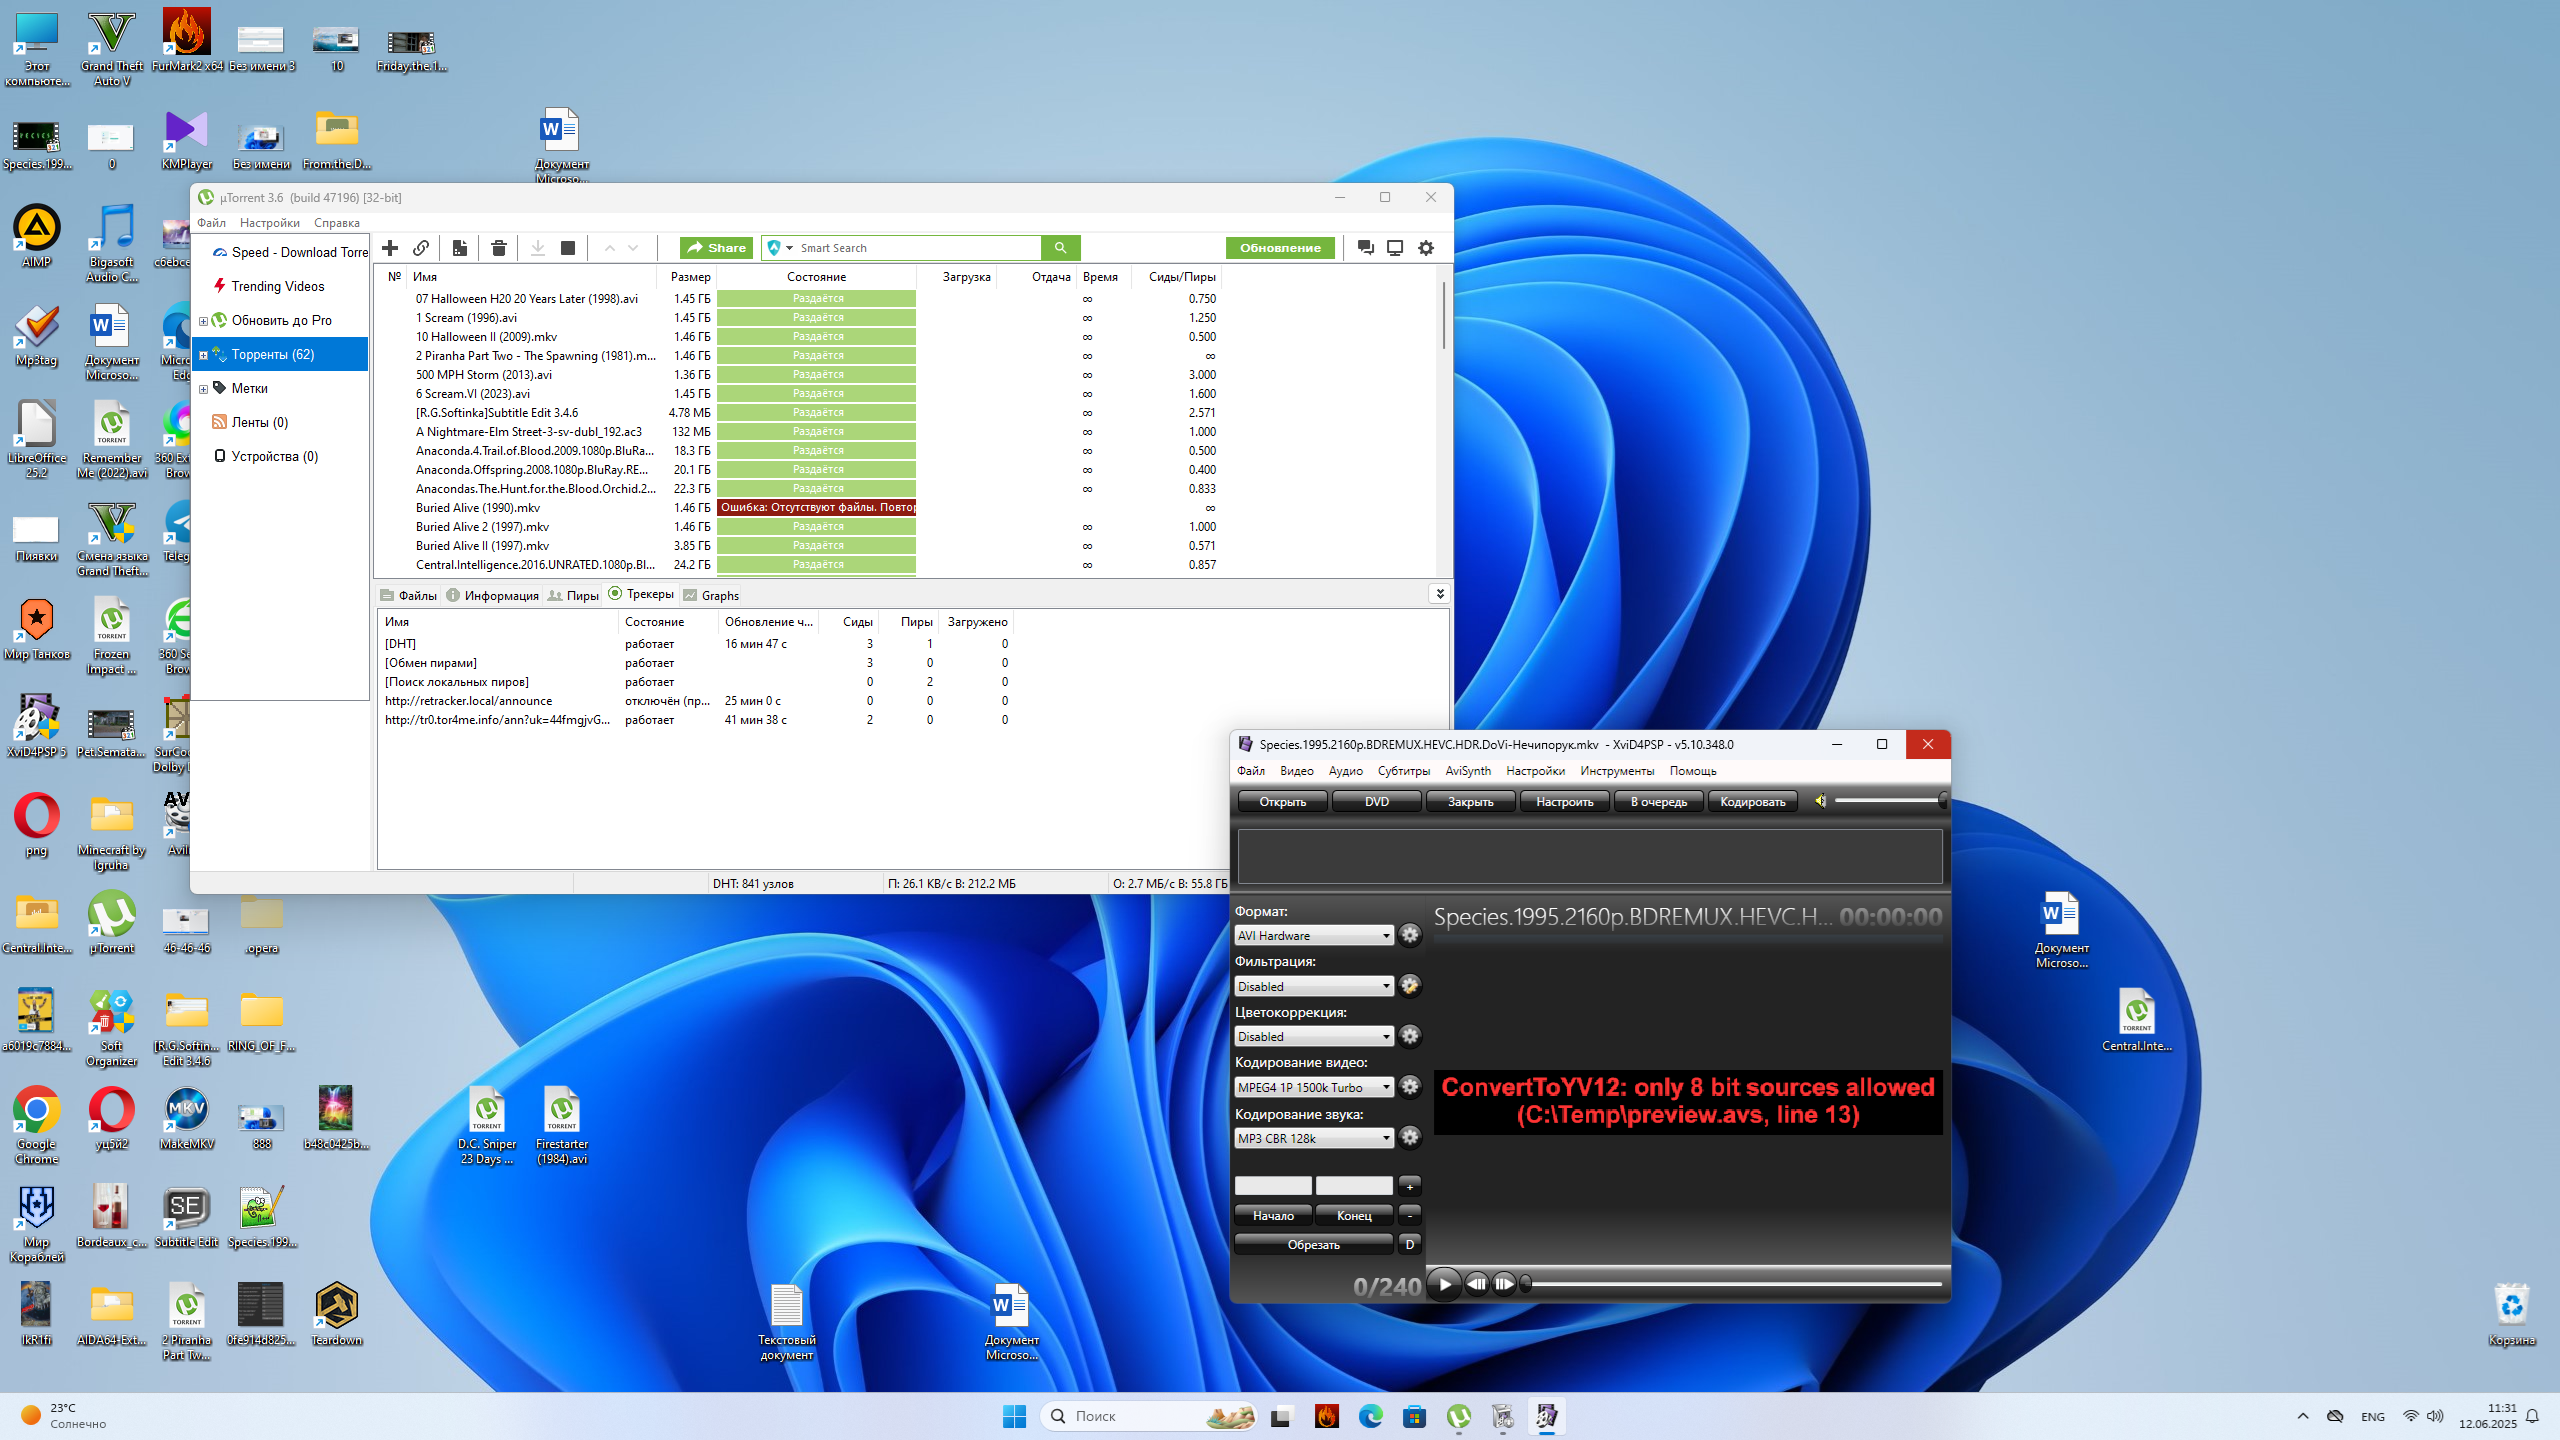The image size is (2560, 1440).
Task: Click the Обновление button in uTorrent
Action: (1280, 248)
